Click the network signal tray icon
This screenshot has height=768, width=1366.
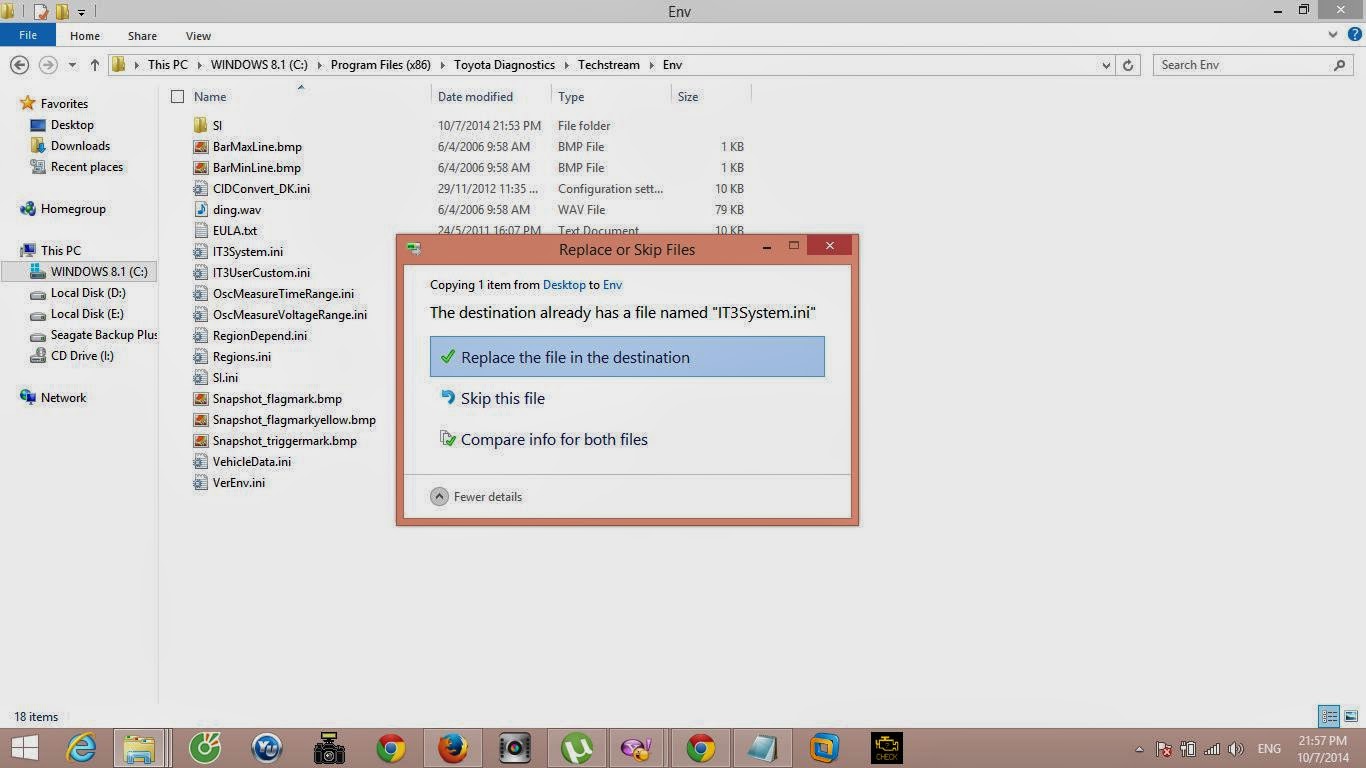coord(1212,749)
